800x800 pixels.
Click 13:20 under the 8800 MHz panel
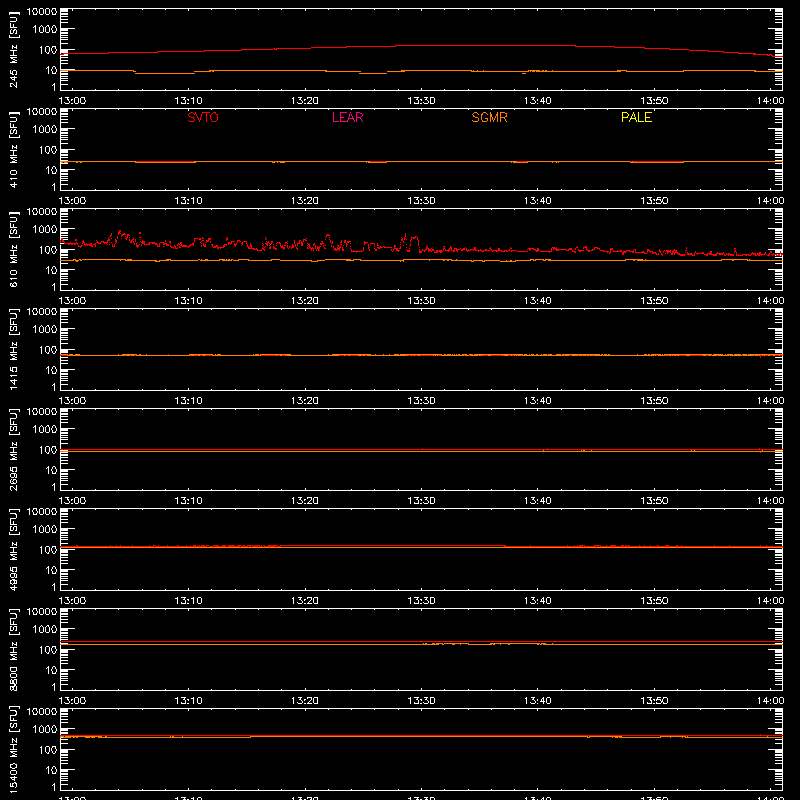pos(305,701)
